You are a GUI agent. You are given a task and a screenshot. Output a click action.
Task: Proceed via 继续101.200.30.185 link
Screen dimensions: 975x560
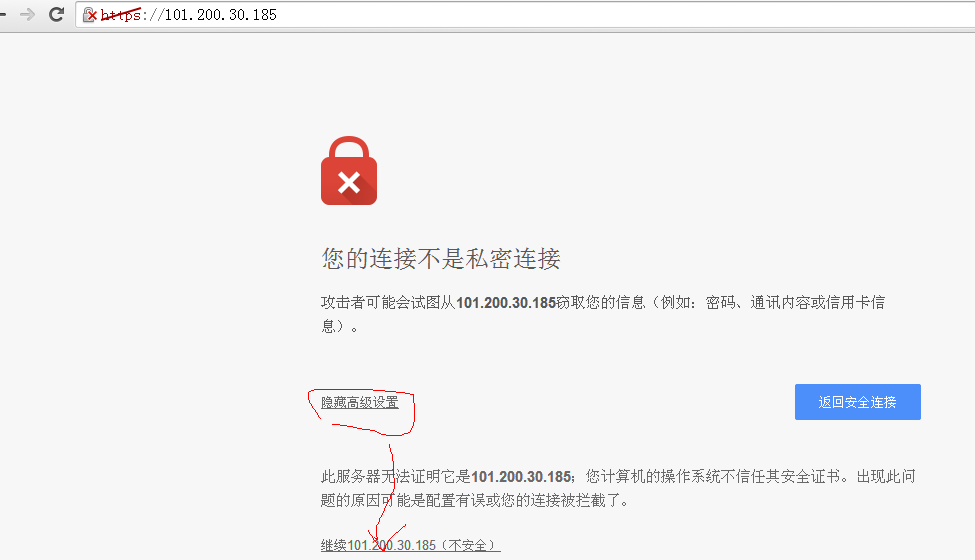point(410,545)
